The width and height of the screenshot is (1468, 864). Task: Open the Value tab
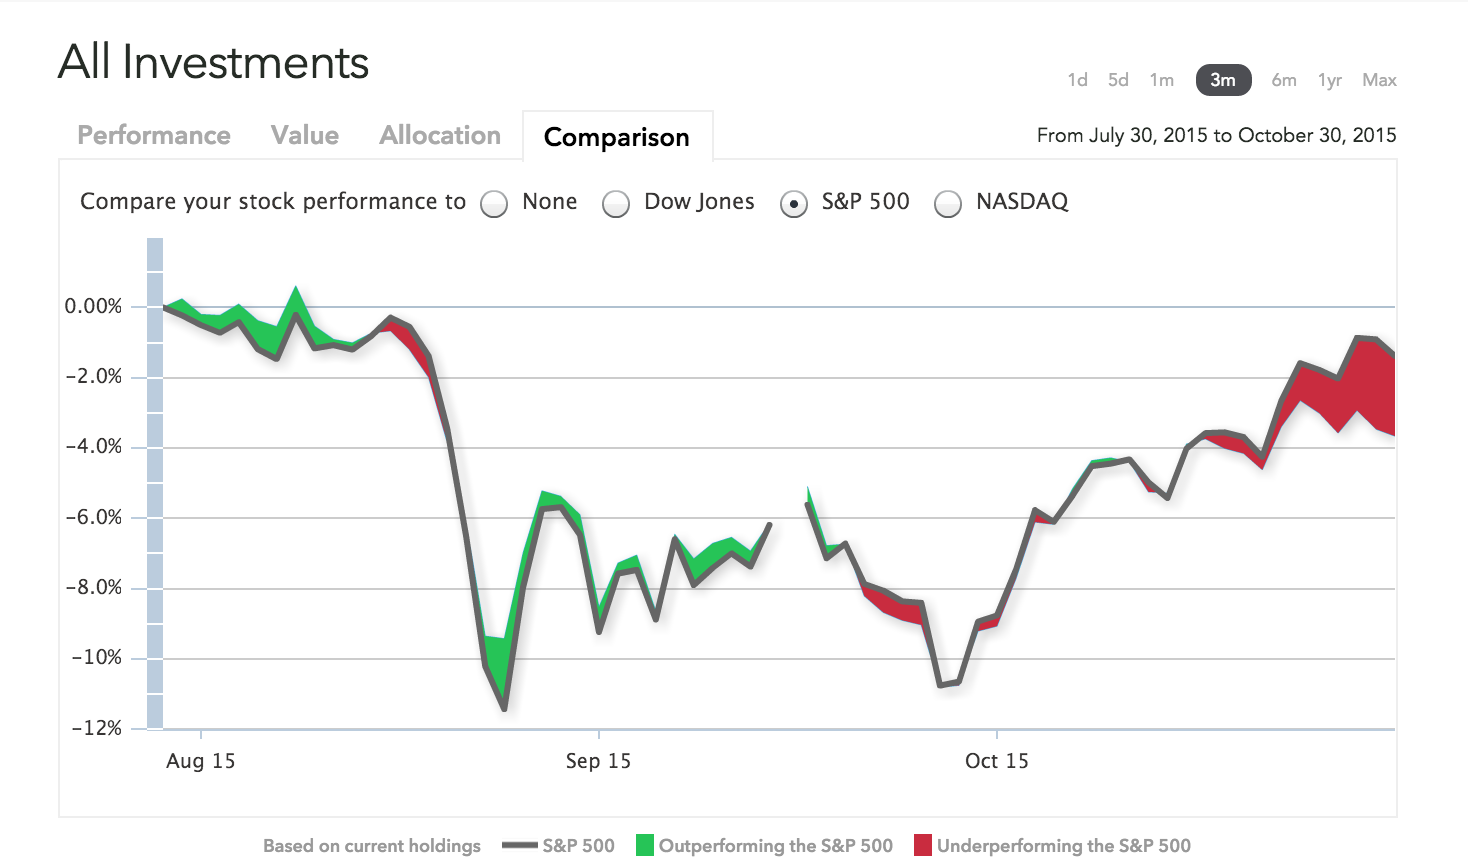click(x=305, y=135)
